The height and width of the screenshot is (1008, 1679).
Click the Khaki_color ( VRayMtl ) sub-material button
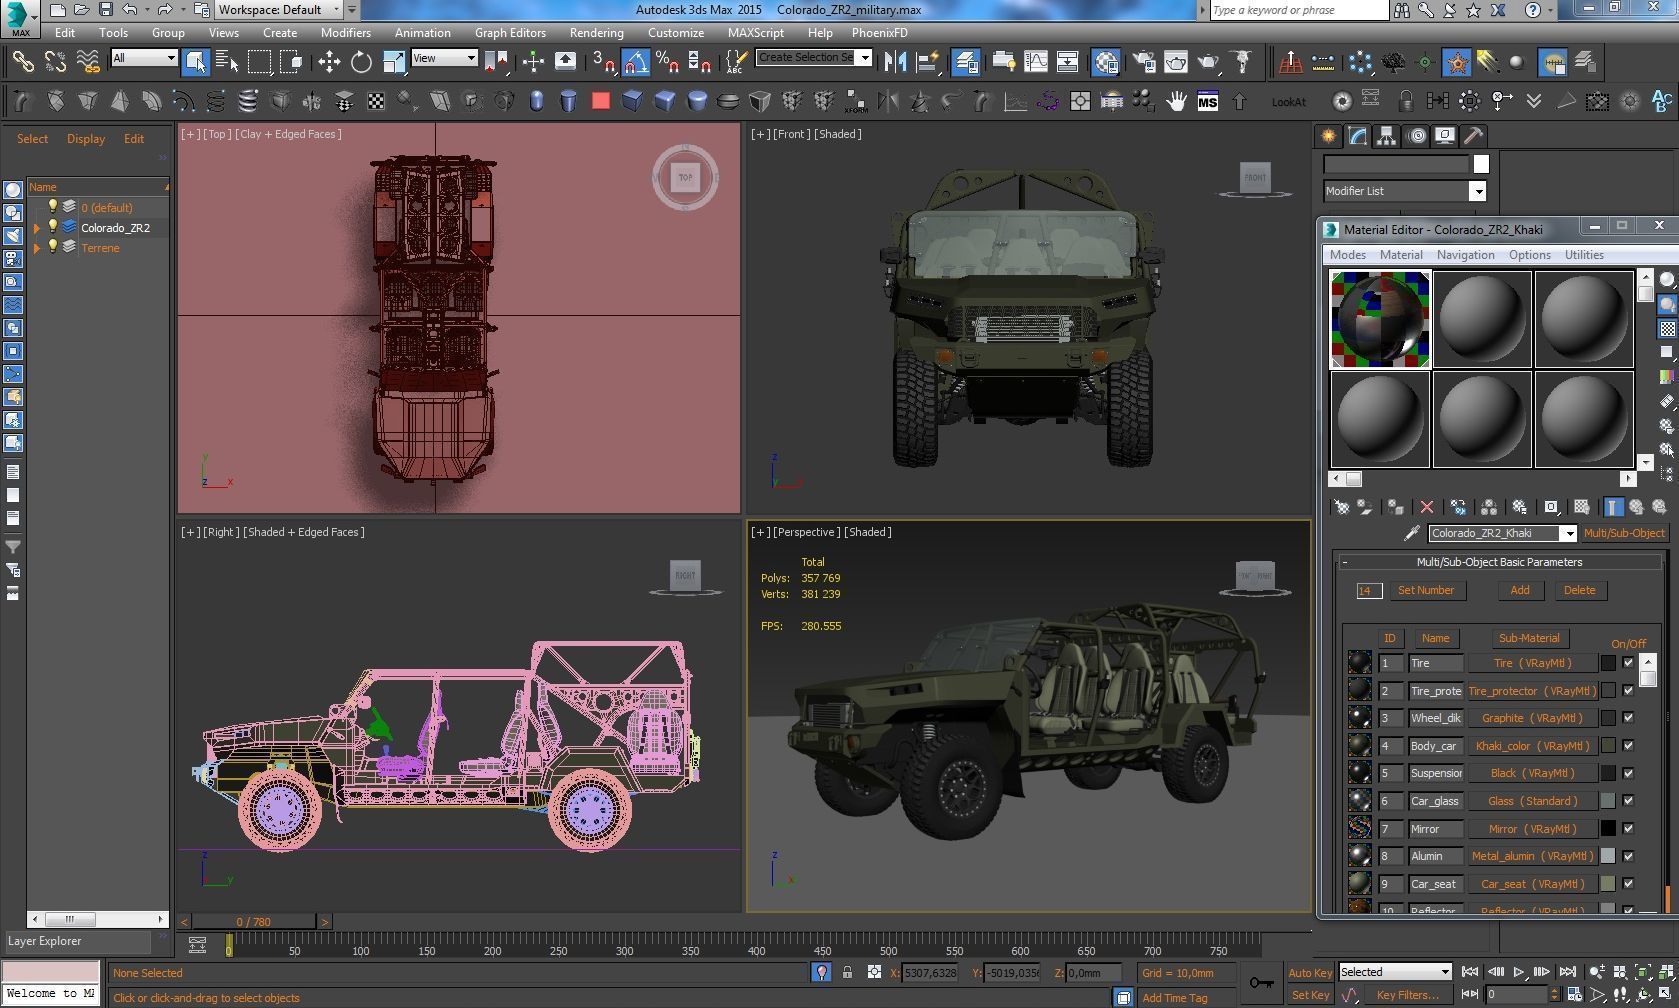pyautogui.click(x=1532, y=746)
